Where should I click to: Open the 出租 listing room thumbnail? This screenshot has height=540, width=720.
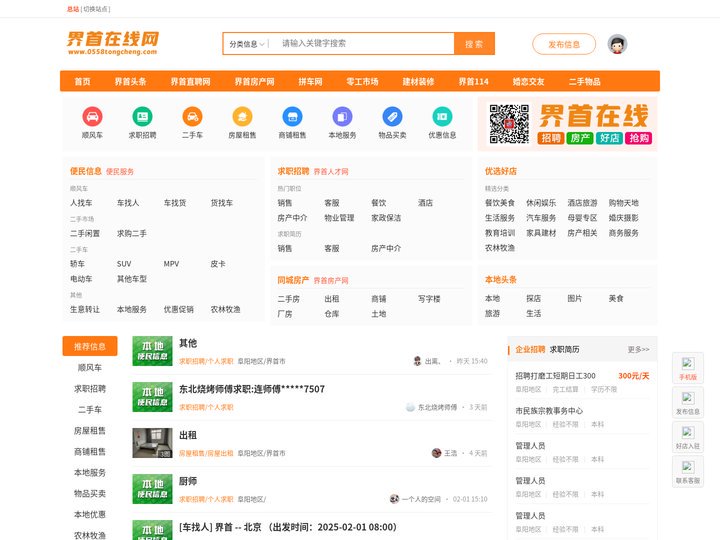152,443
